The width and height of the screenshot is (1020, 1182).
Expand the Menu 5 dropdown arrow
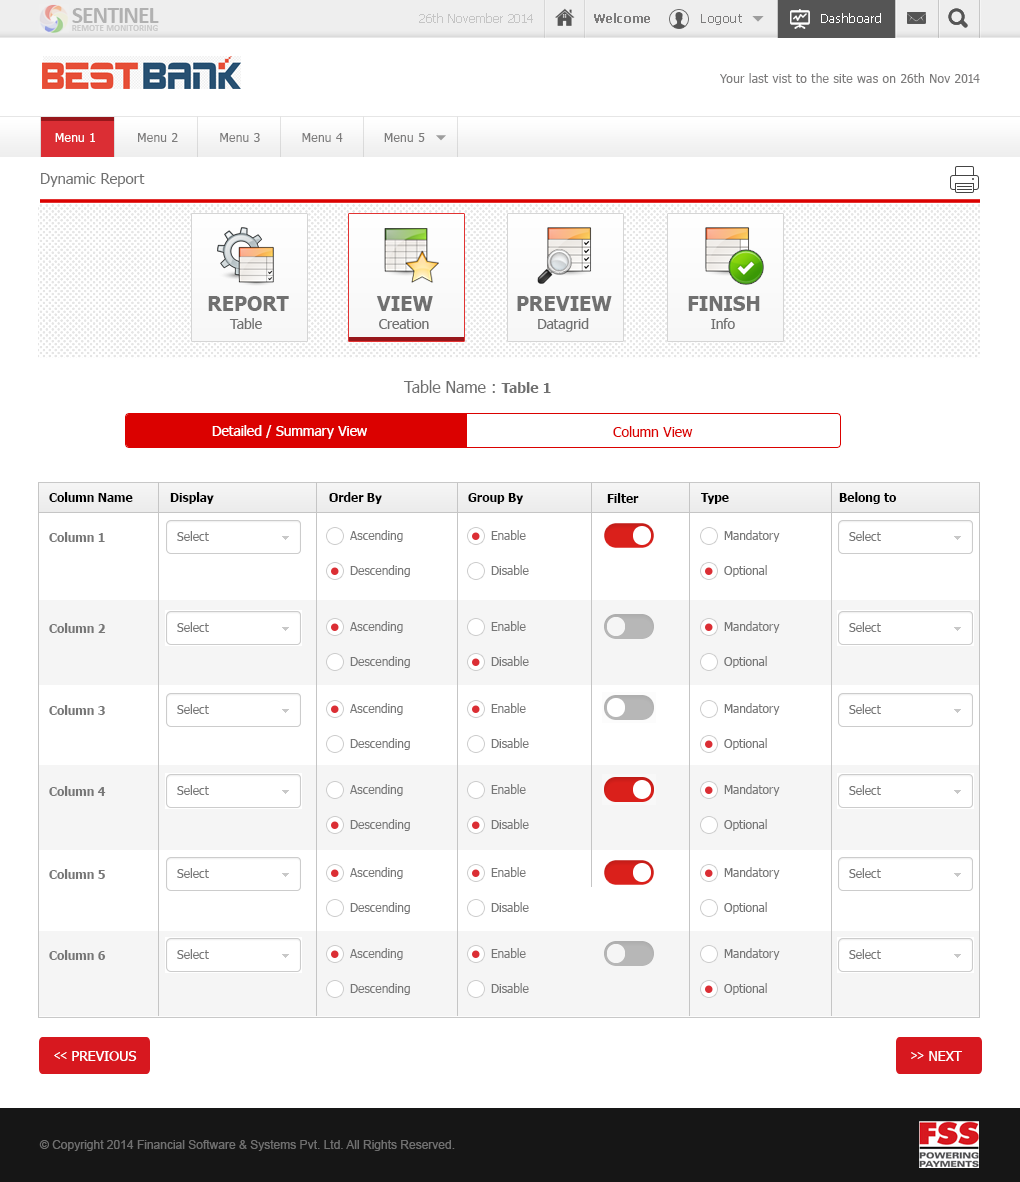tap(441, 138)
